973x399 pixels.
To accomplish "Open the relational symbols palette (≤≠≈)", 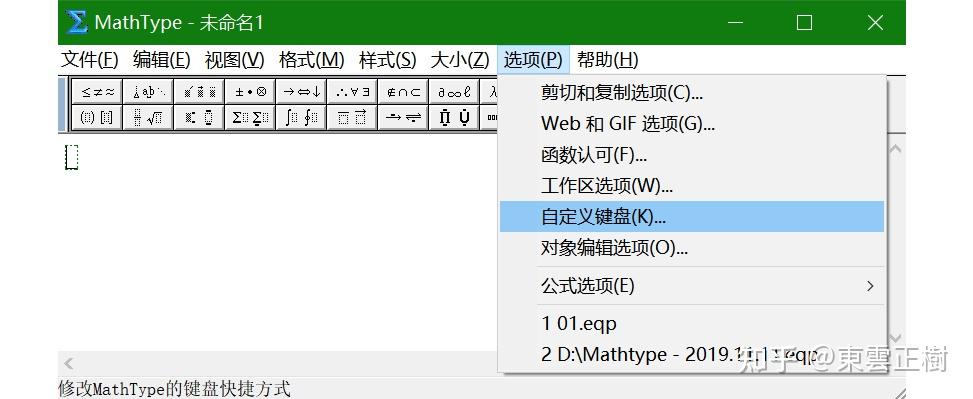I will tap(97, 92).
